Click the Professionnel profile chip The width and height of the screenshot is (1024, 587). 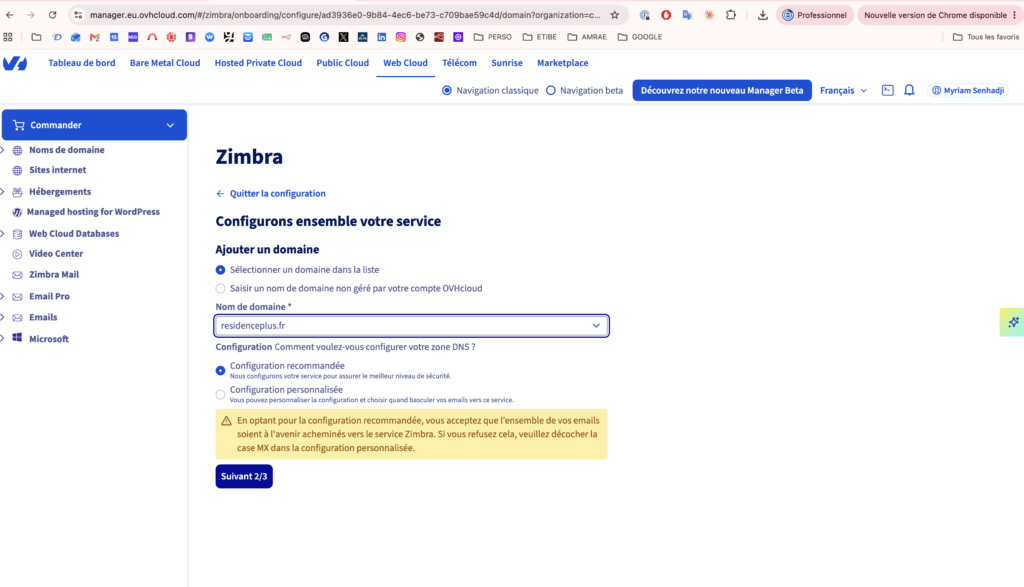(814, 15)
